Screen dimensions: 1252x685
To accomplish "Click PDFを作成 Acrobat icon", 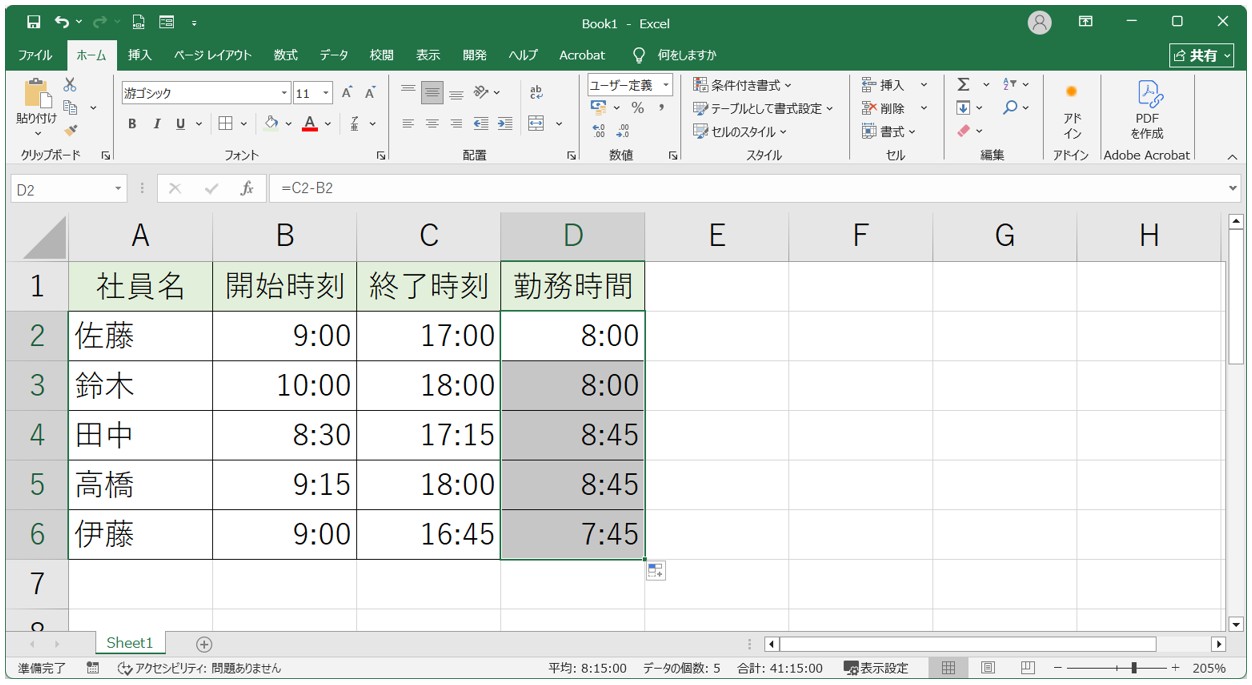I will (1147, 111).
